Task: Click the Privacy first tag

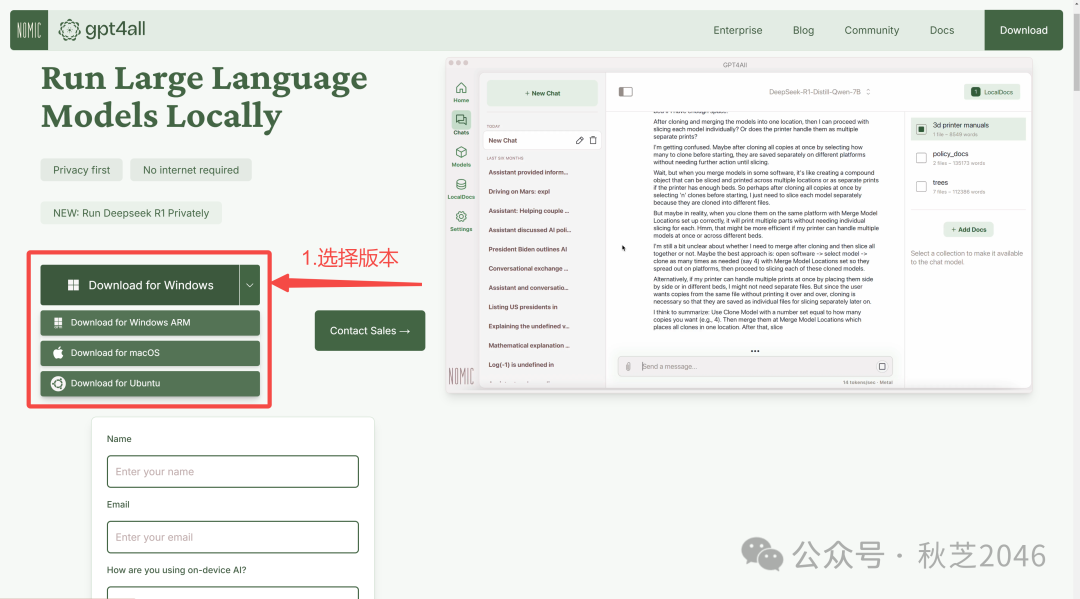Action: (81, 170)
